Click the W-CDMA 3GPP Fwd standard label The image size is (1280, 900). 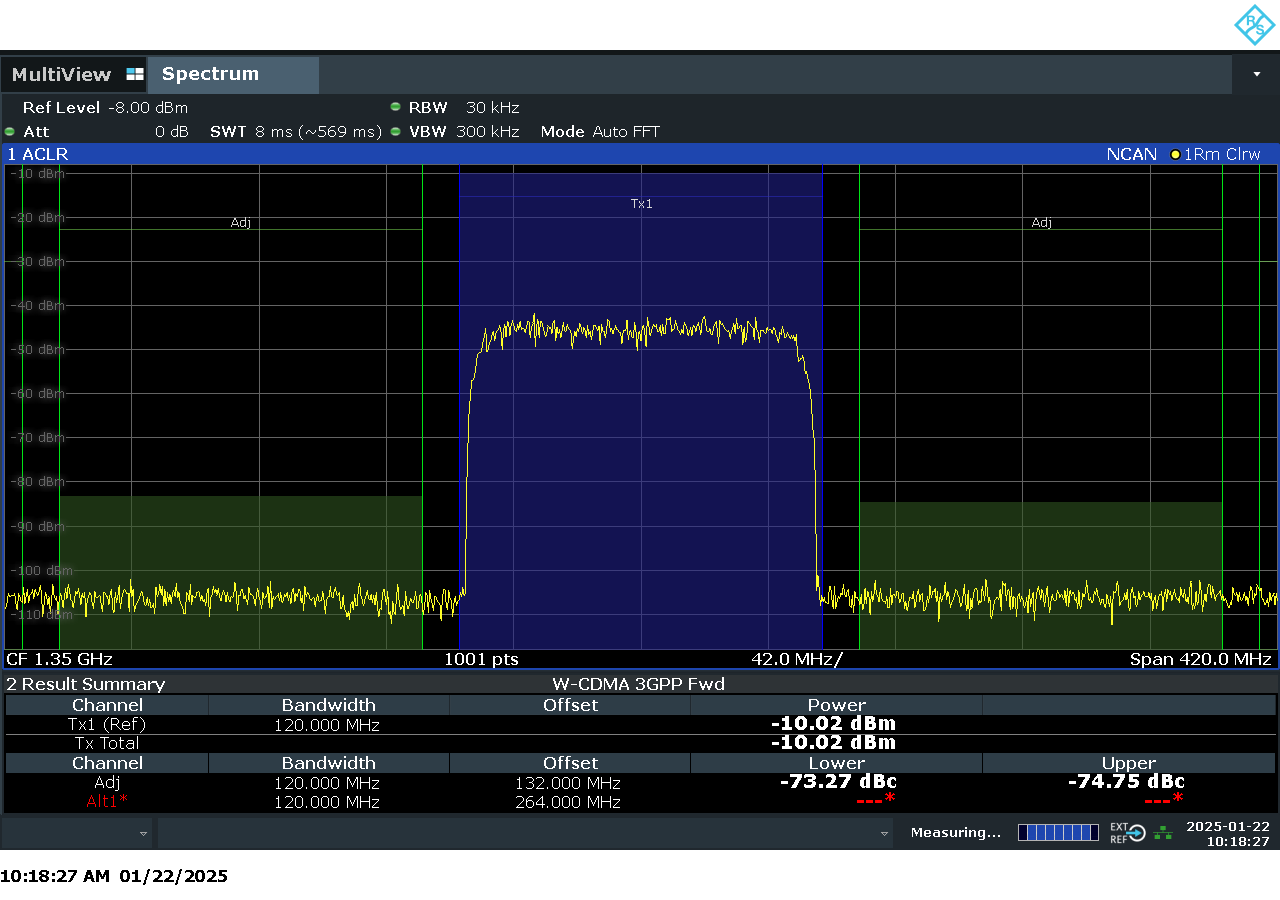[638, 684]
